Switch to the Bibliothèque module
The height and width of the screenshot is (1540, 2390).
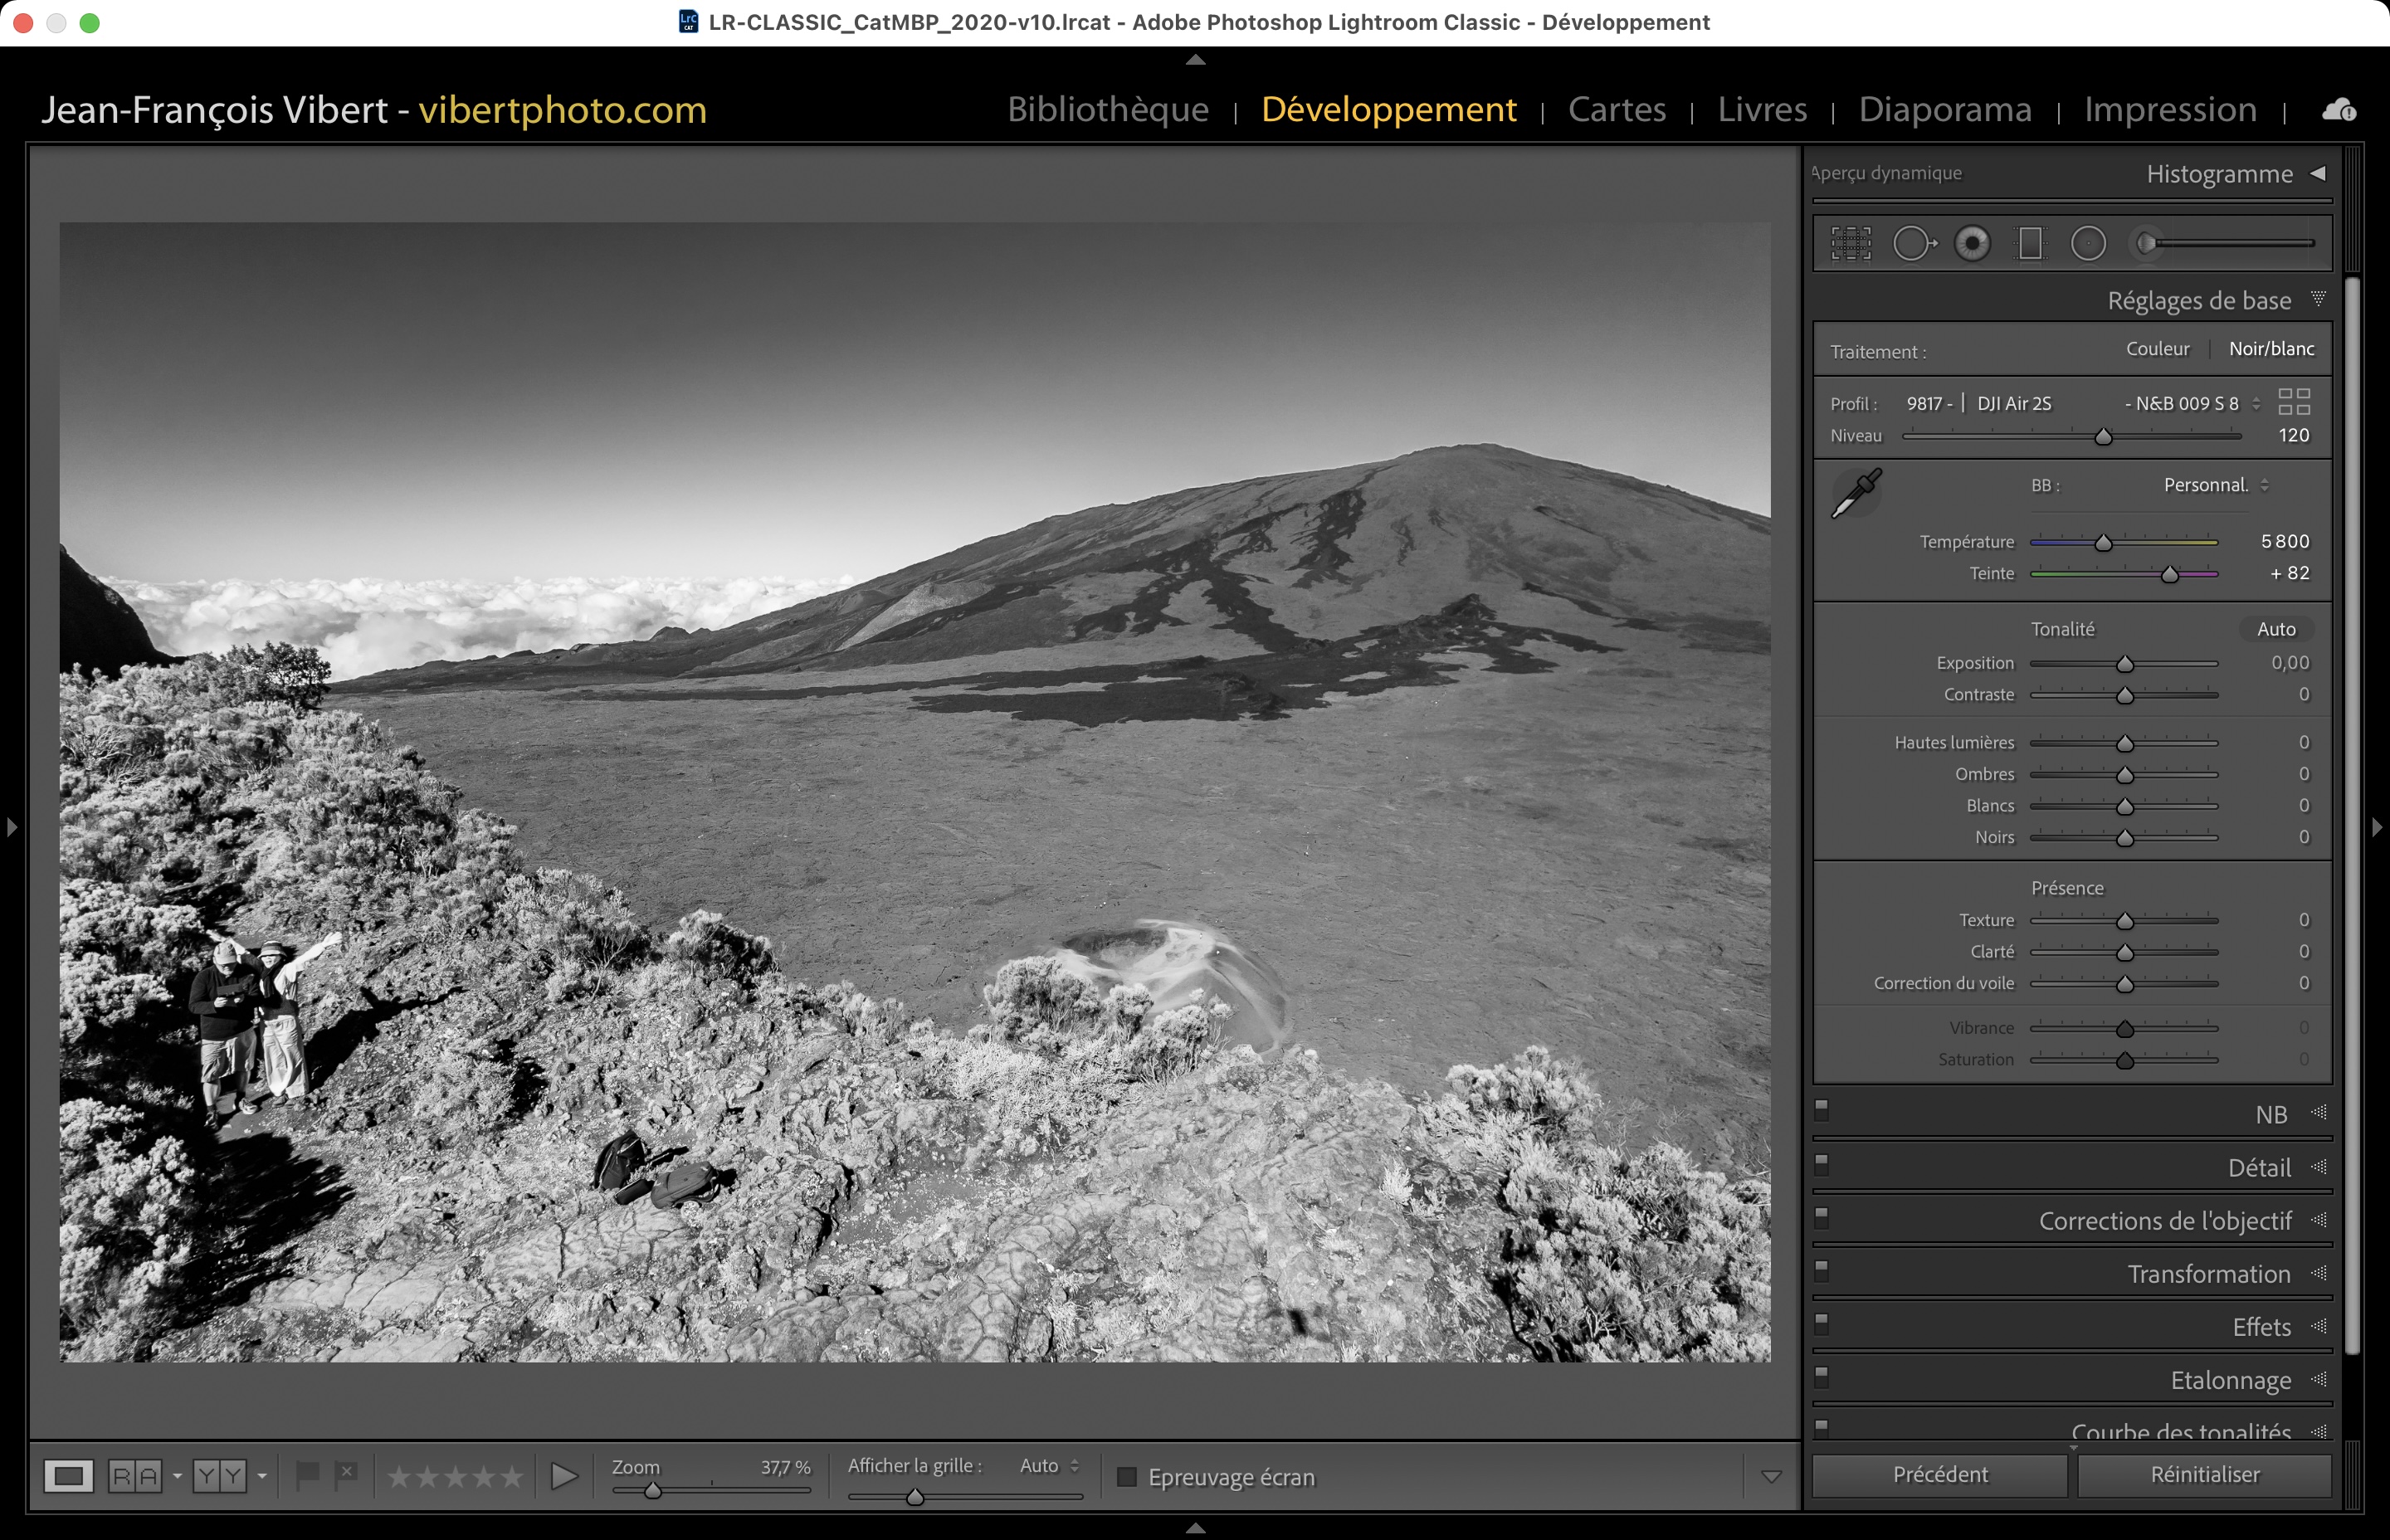tap(1107, 109)
